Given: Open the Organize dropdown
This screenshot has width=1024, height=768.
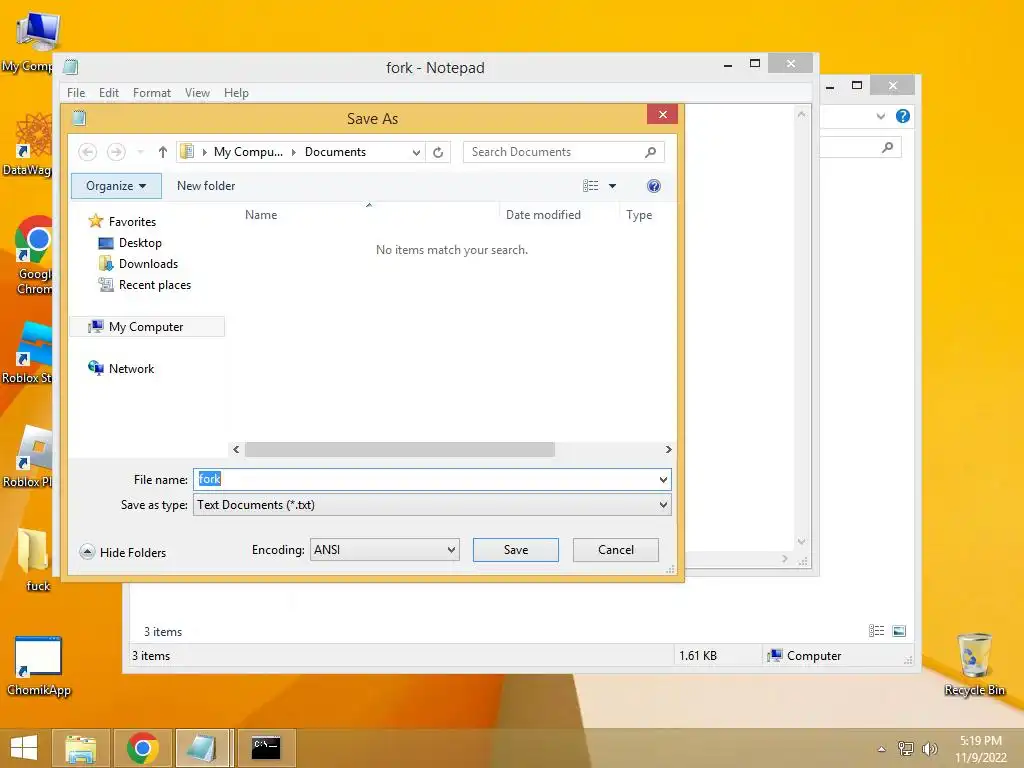Looking at the screenshot, I should [116, 186].
